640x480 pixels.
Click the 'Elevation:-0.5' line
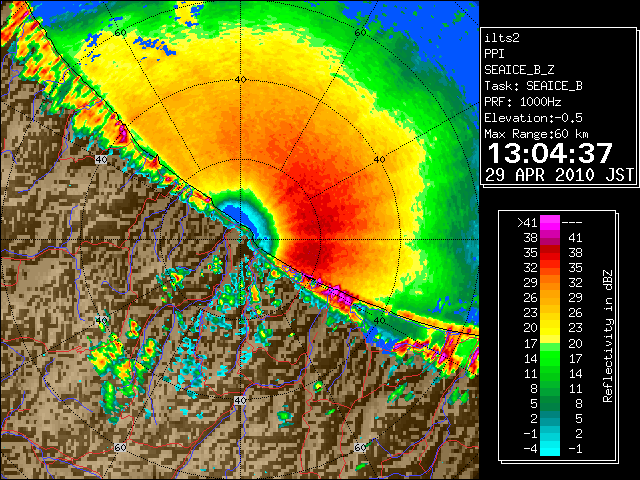pyautogui.click(x=533, y=118)
